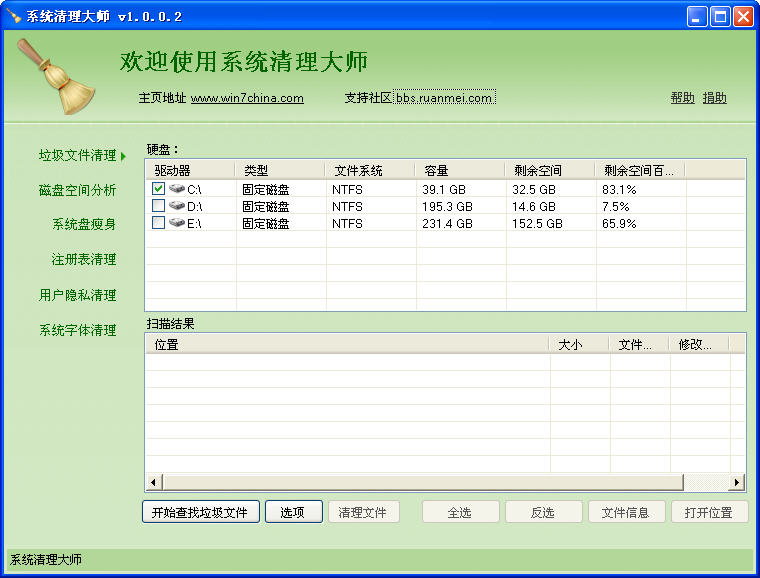Click the 选项 button
The width and height of the screenshot is (760, 578).
tap(293, 512)
